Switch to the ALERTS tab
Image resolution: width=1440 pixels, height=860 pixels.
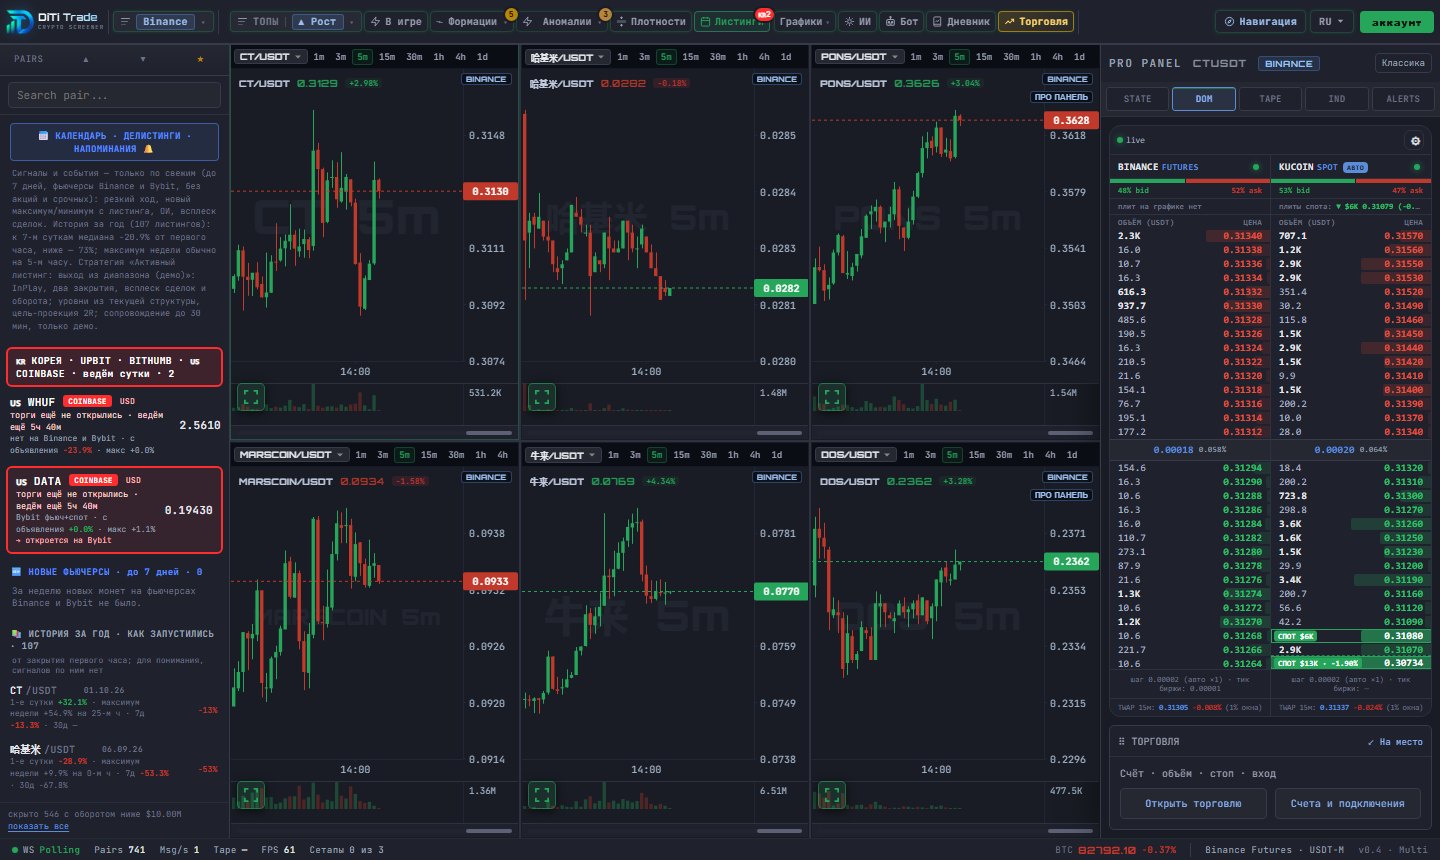pos(1403,99)
